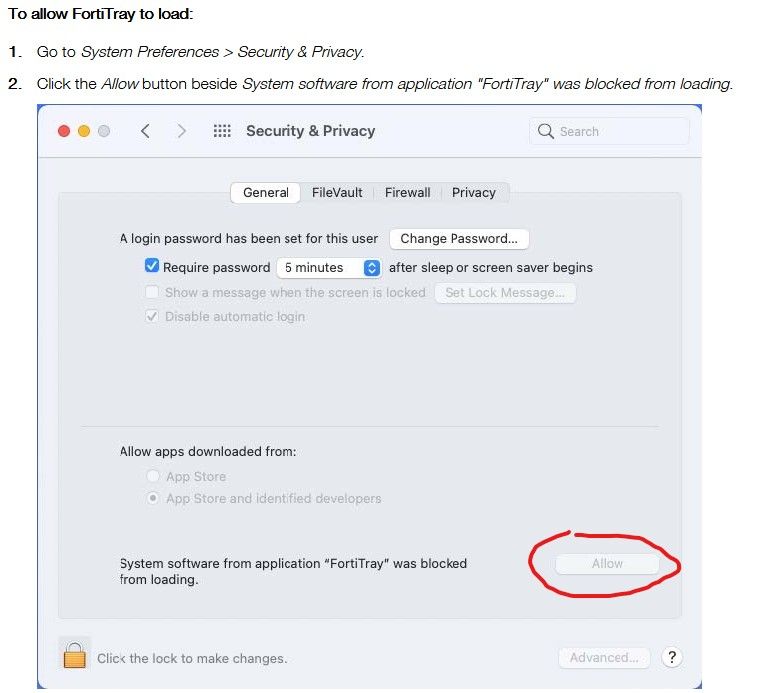759x693 pixels.
Task: Switch to the Firewall tab
Action: pos(407,192)
